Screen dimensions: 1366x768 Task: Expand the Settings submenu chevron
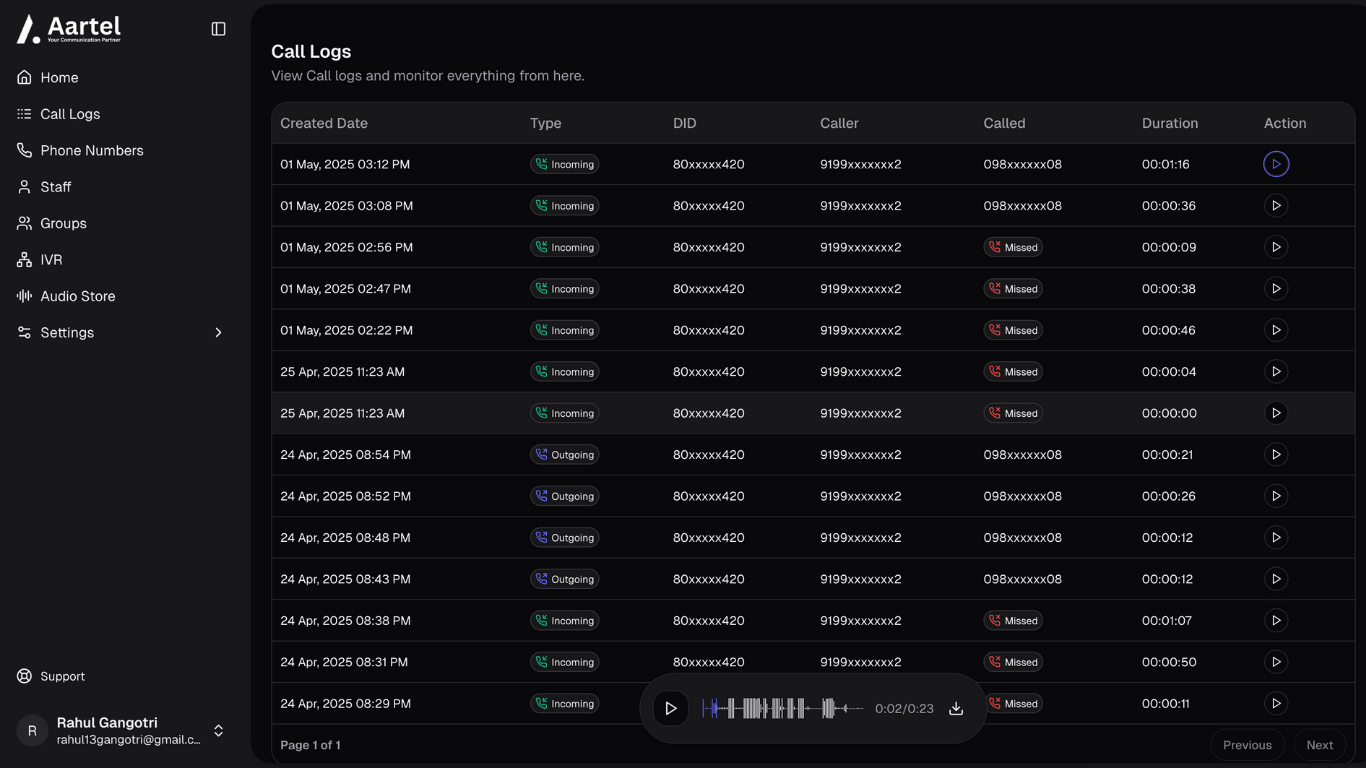pyautogui.click(x=218, y=333)
